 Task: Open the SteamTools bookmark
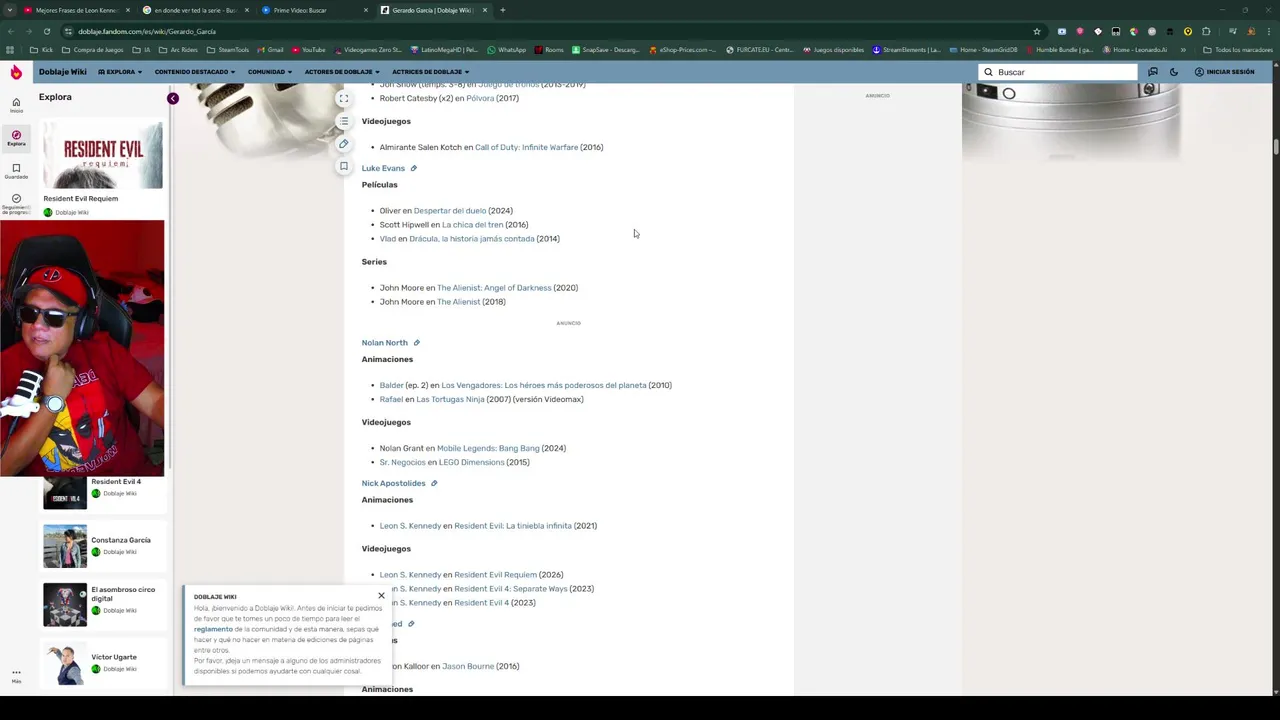(228, 50)
